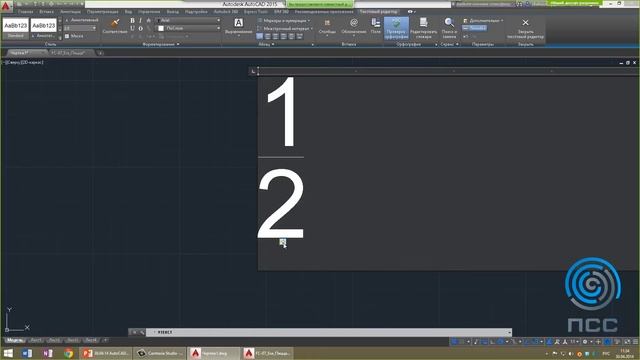
Task: Open Word from the taskbar
Action: pyautogui.click(x=27, y=353)
